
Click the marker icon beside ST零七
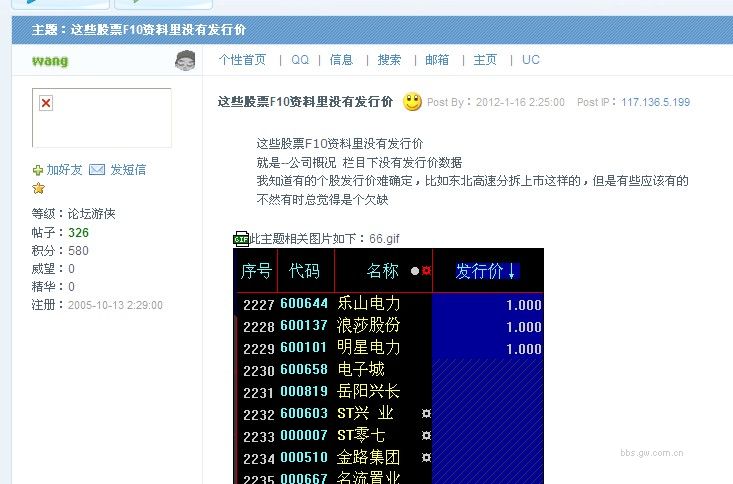(426, 435)
